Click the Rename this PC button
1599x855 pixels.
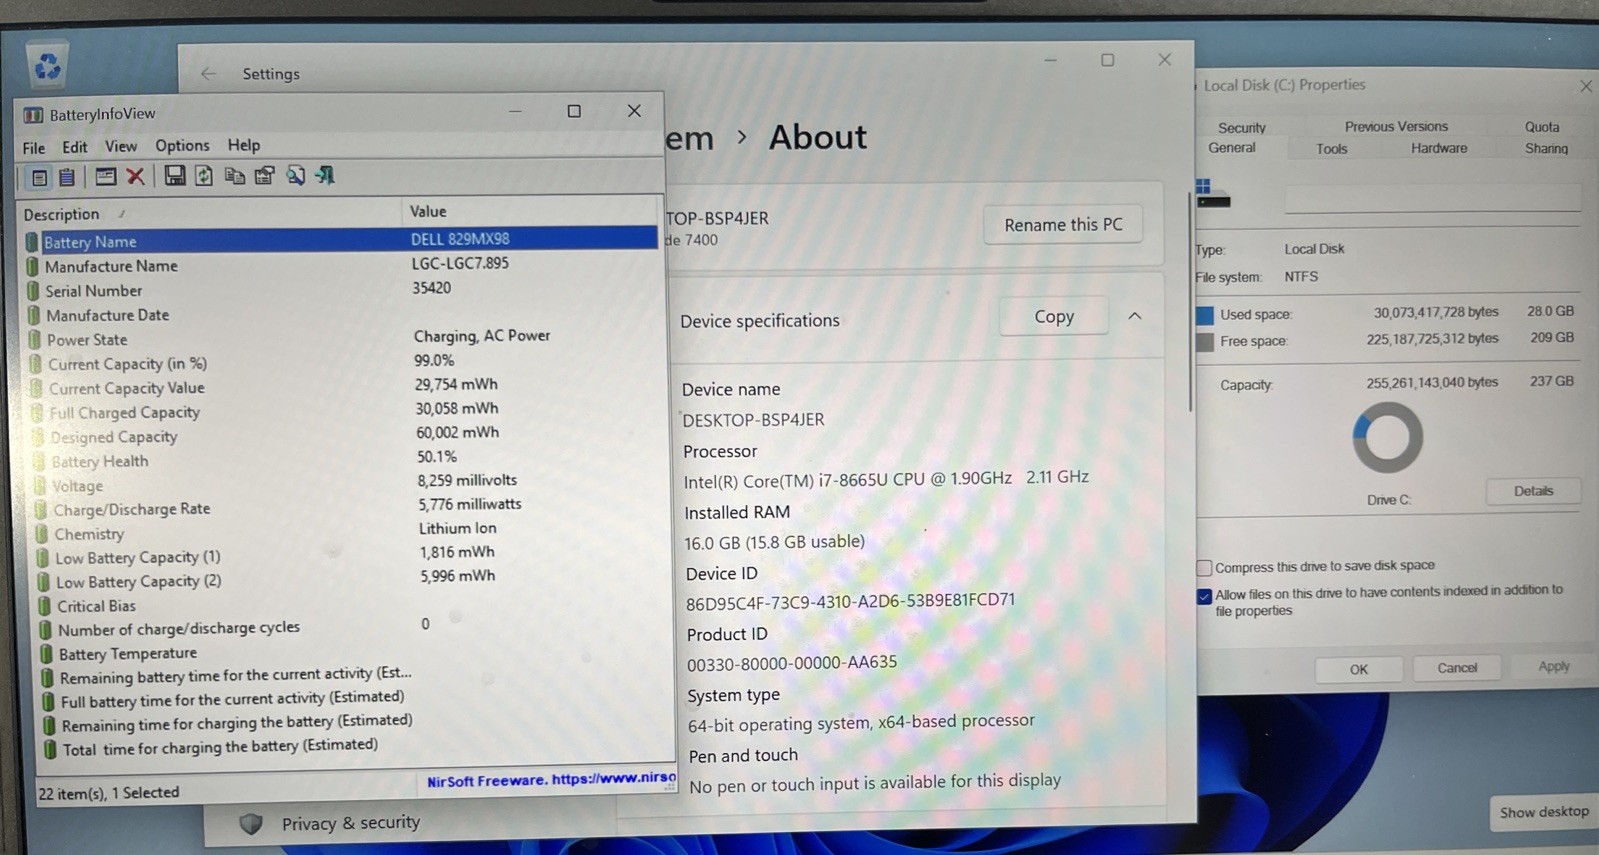click(1063, 225)
